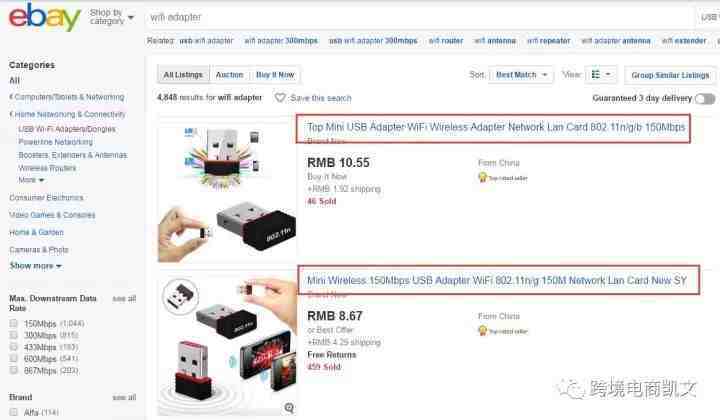This screenshot has height=420, width=720.
Task: Go back to Computers/Tablets & Networking category
Action: click(x=67, y=97)
